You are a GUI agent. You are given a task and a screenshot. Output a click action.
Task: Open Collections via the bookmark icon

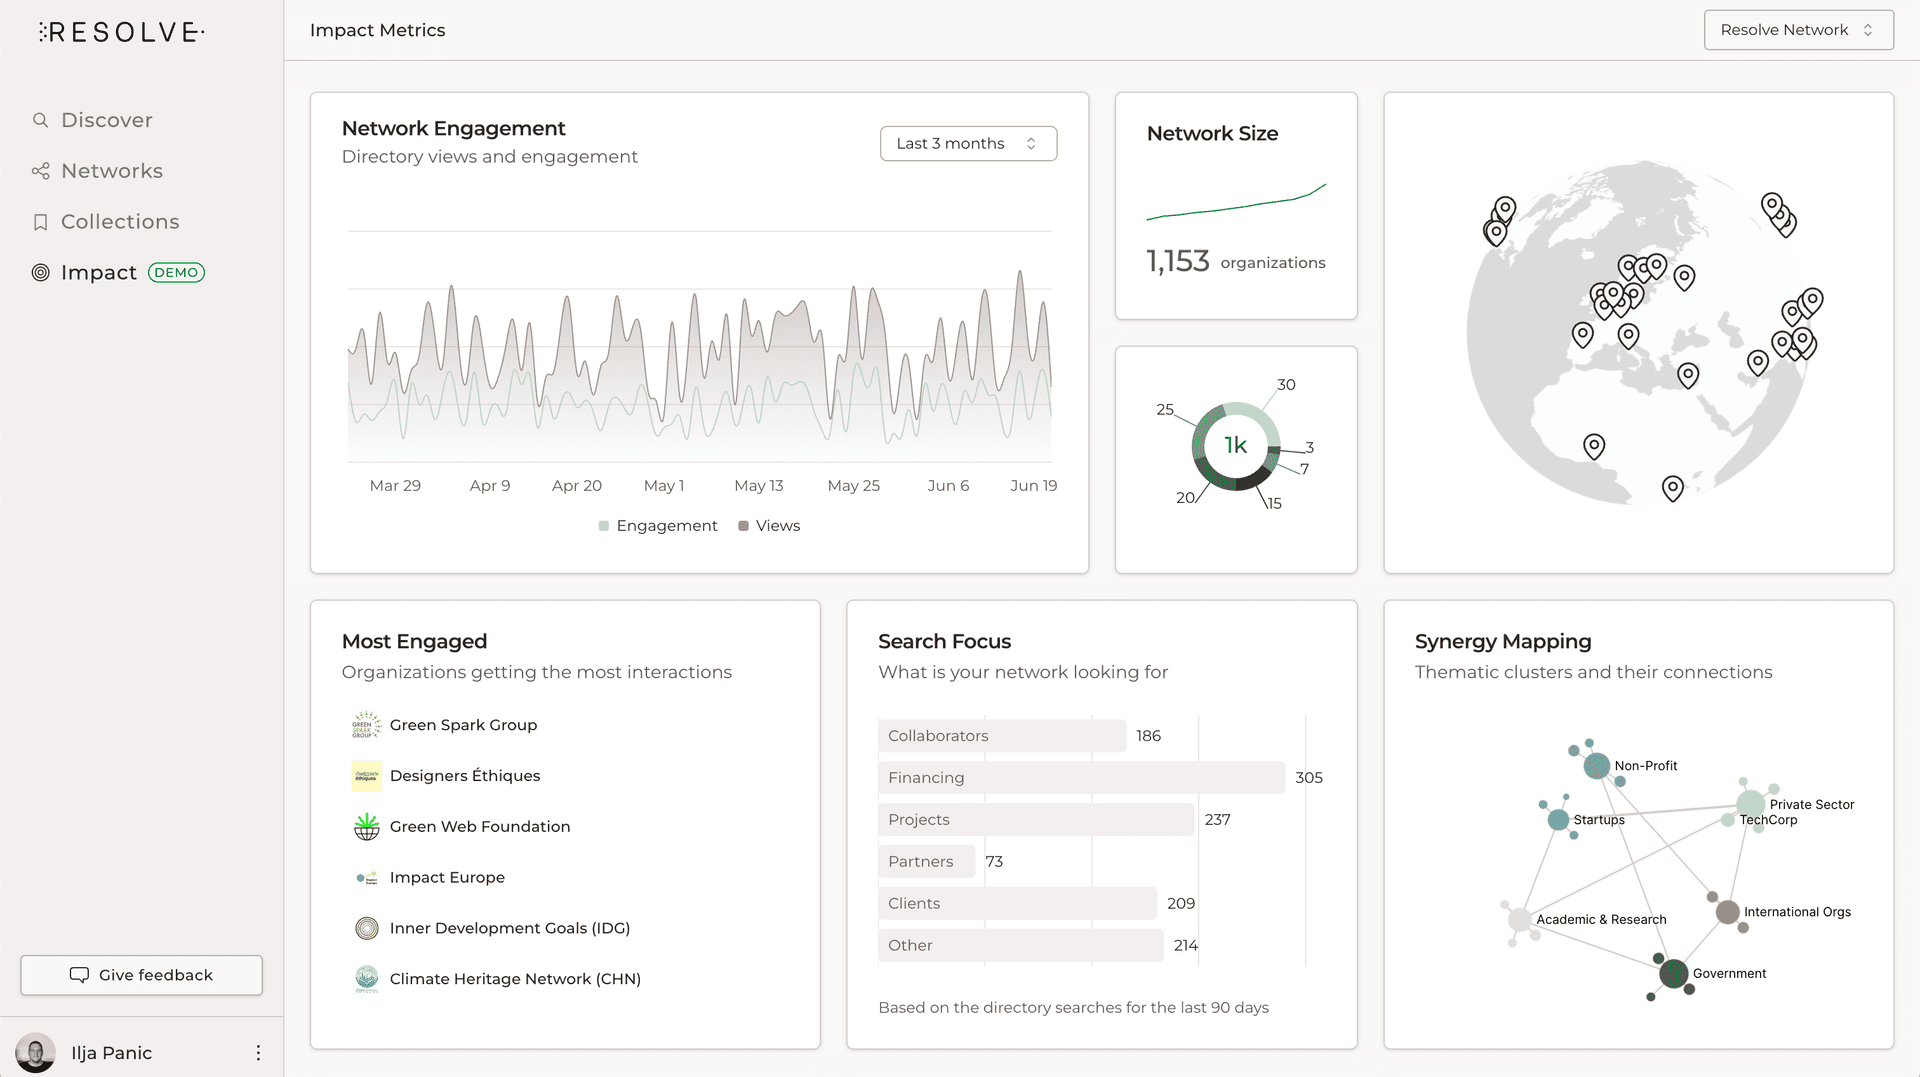40,221
